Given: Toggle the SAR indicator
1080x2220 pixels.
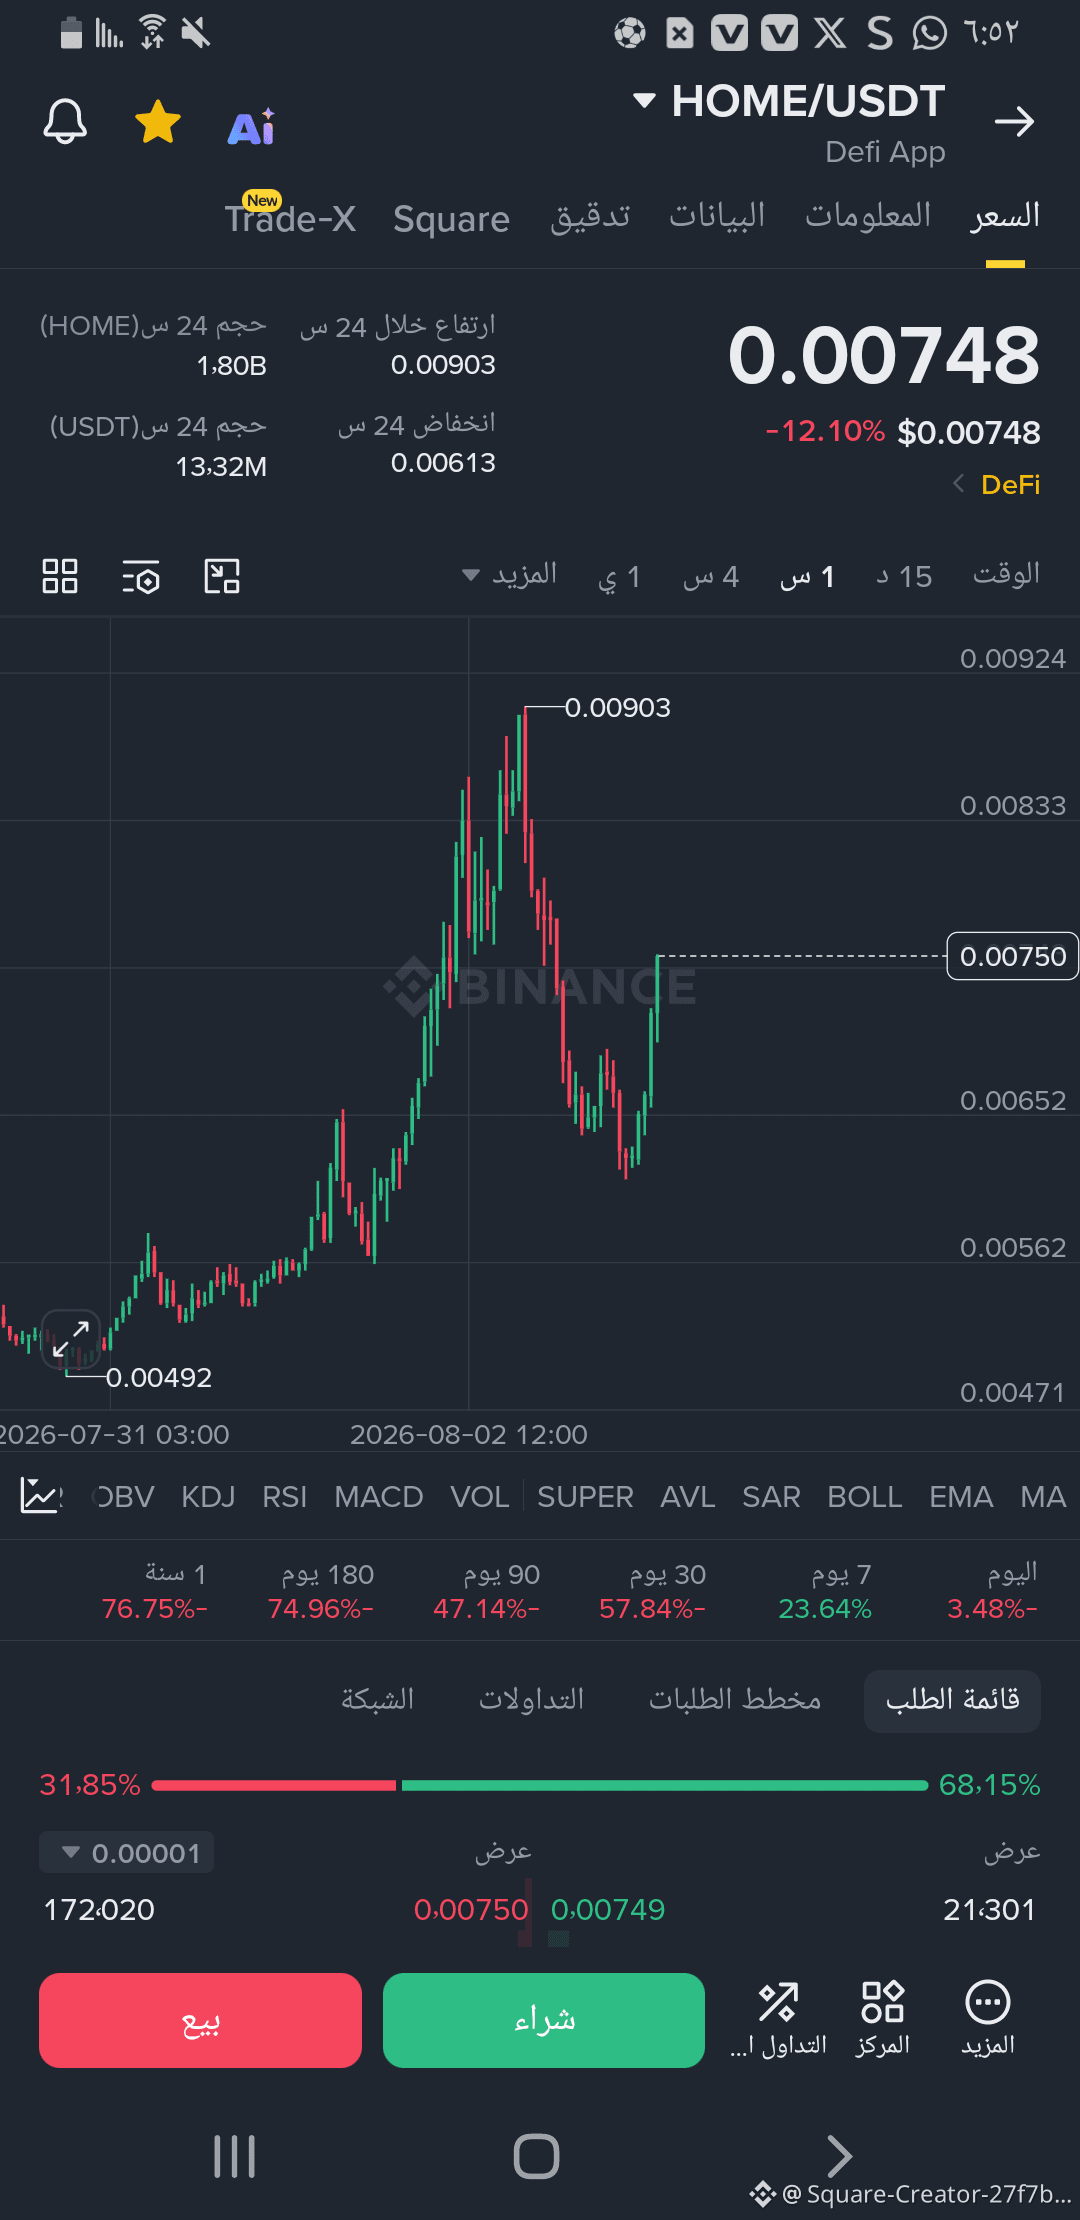Looking at the screenshot, I should point(771,1497).
